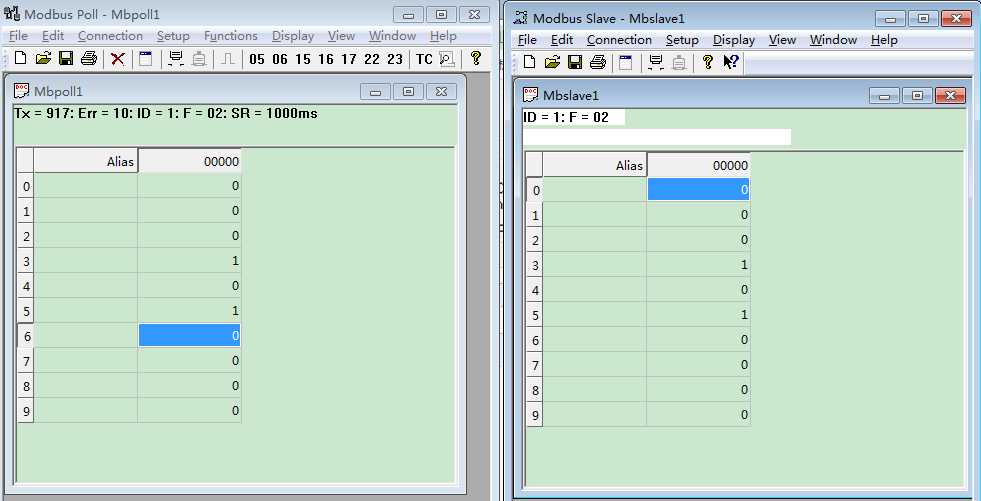Open Edit menu in Modbus Poll
Image resolution: width=981 pixels, height=501 pixels.
pos(53,36)
